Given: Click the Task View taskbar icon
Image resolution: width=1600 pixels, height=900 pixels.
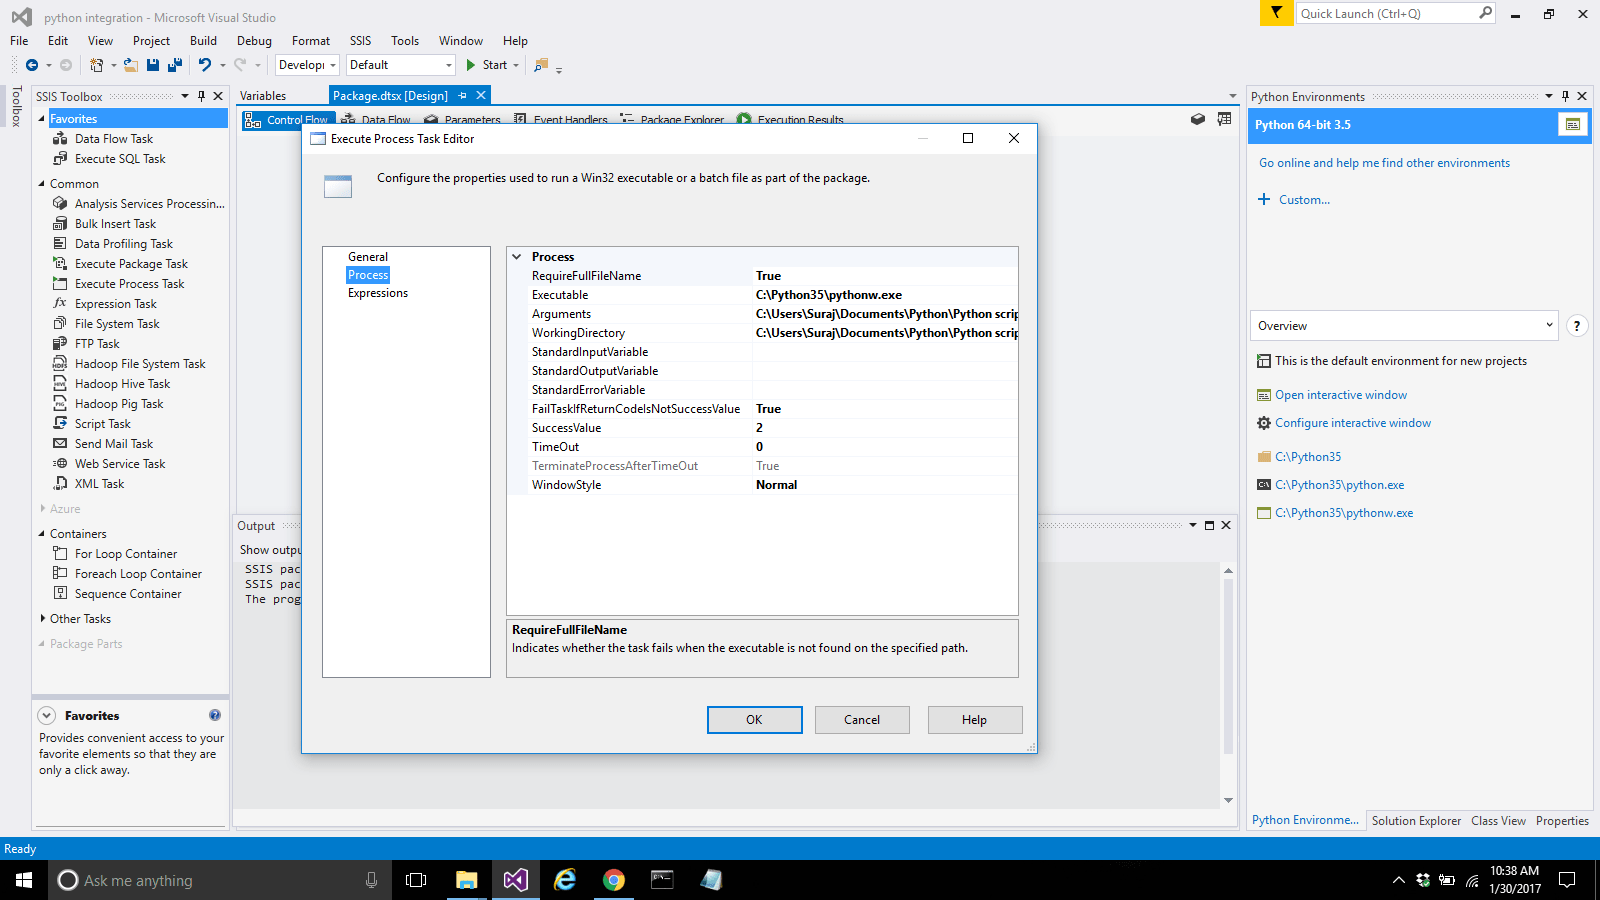Looking at the screenshot, I should (416, 880).
